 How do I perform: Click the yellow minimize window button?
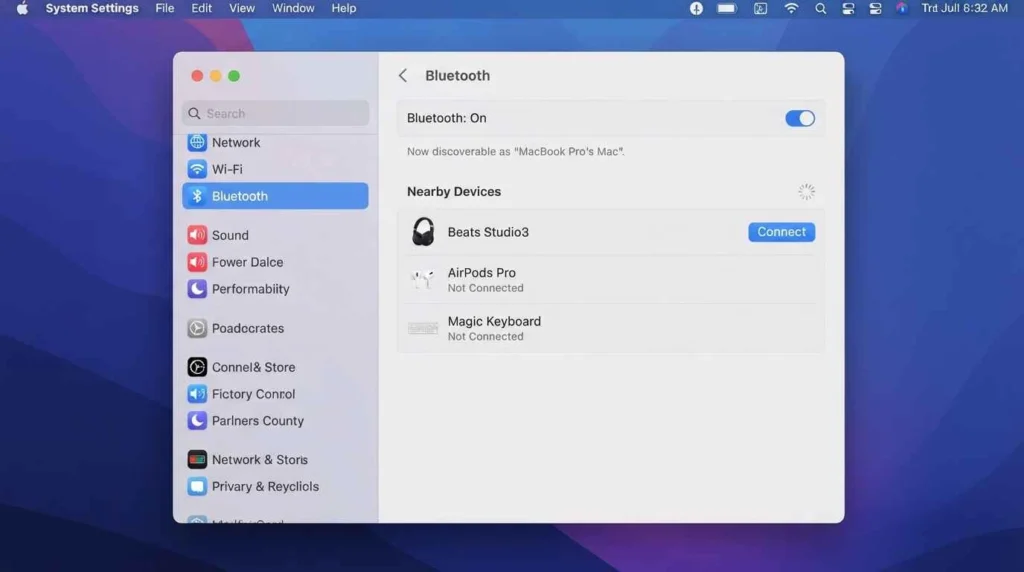(216, 76)
